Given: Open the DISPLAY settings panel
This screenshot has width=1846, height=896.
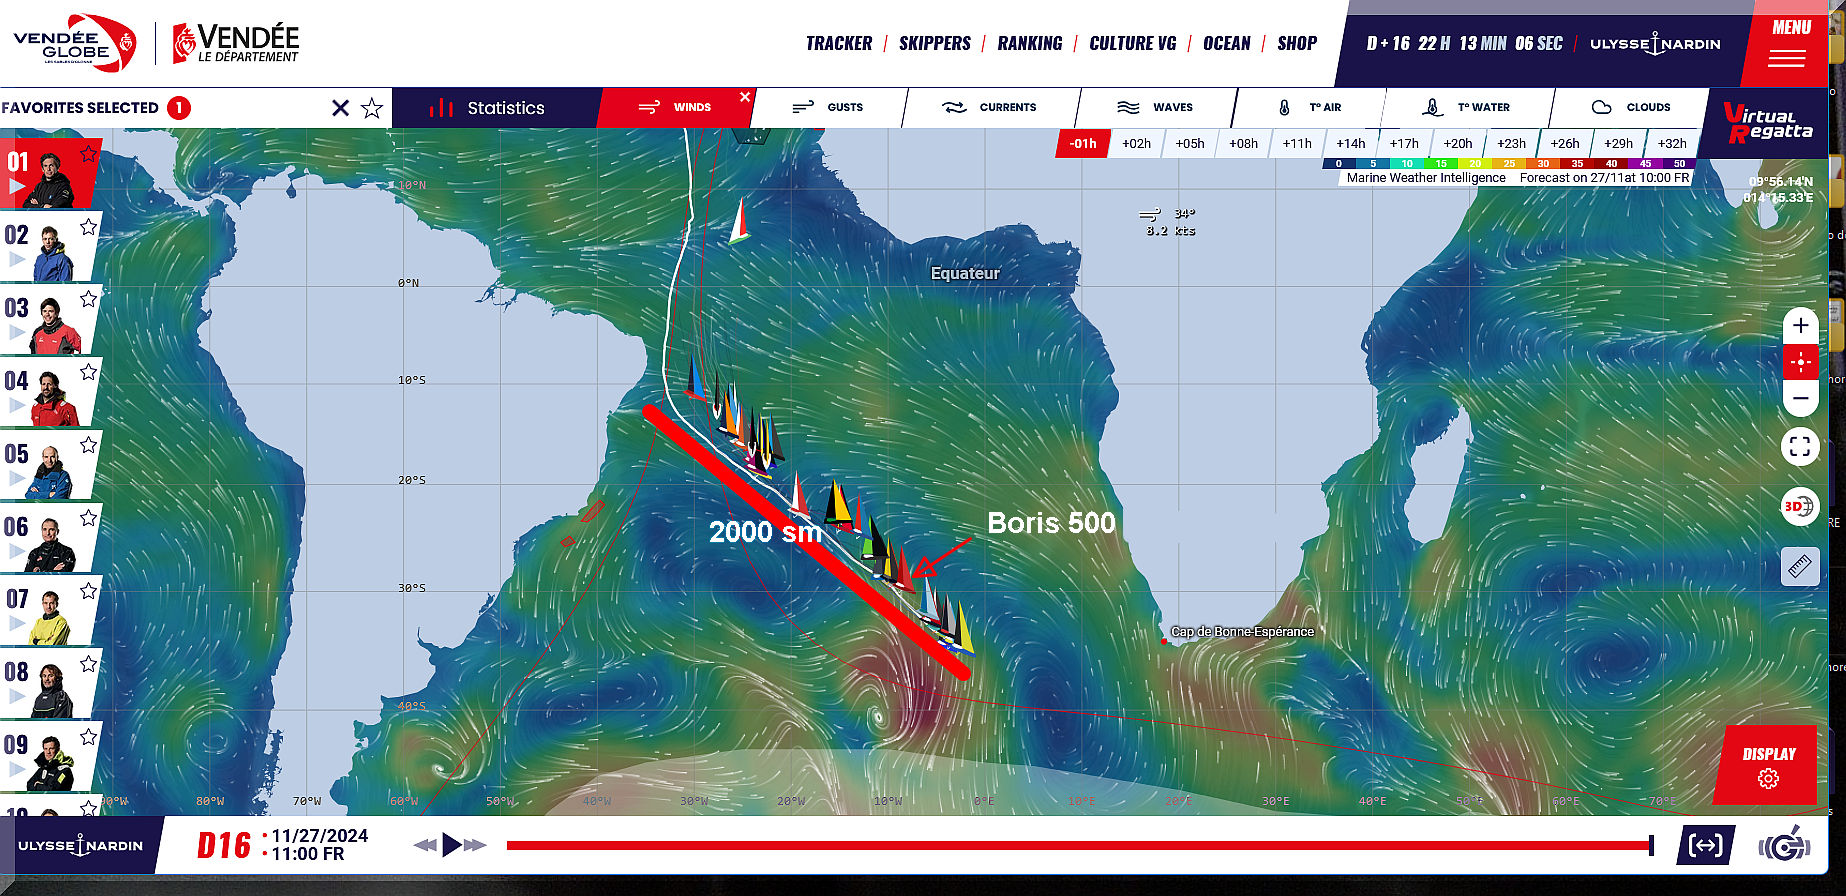Looking at the screenshot, I should tap(1768, 765).
